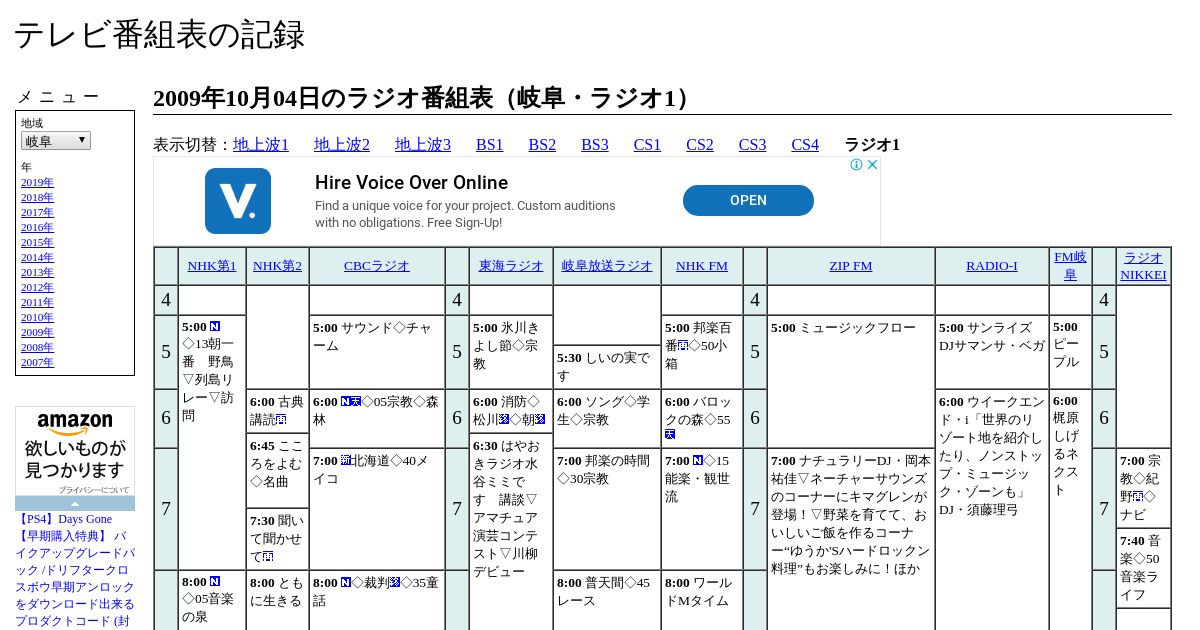Open the NHK FM station link

[x=702, y=266]
